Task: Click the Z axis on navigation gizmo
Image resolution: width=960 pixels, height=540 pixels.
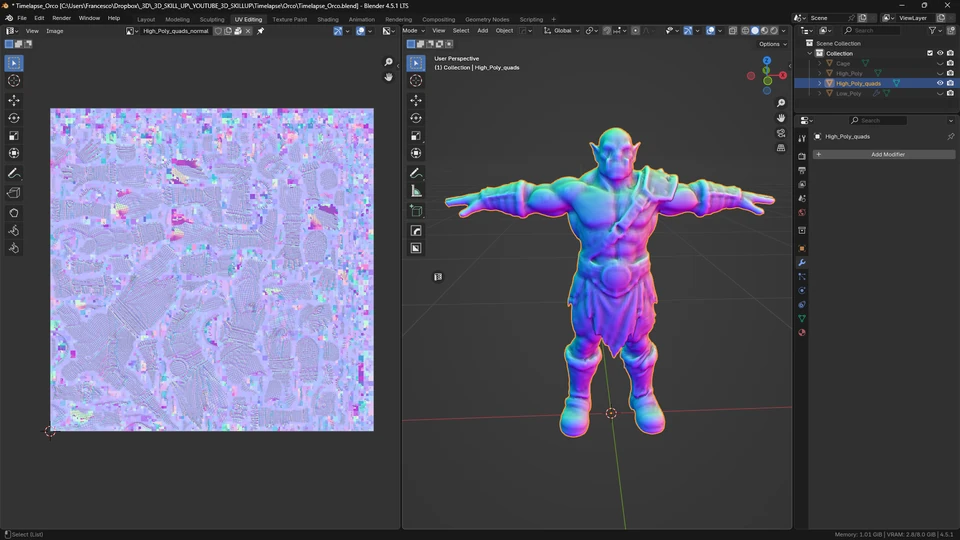Action: [767, 61]
